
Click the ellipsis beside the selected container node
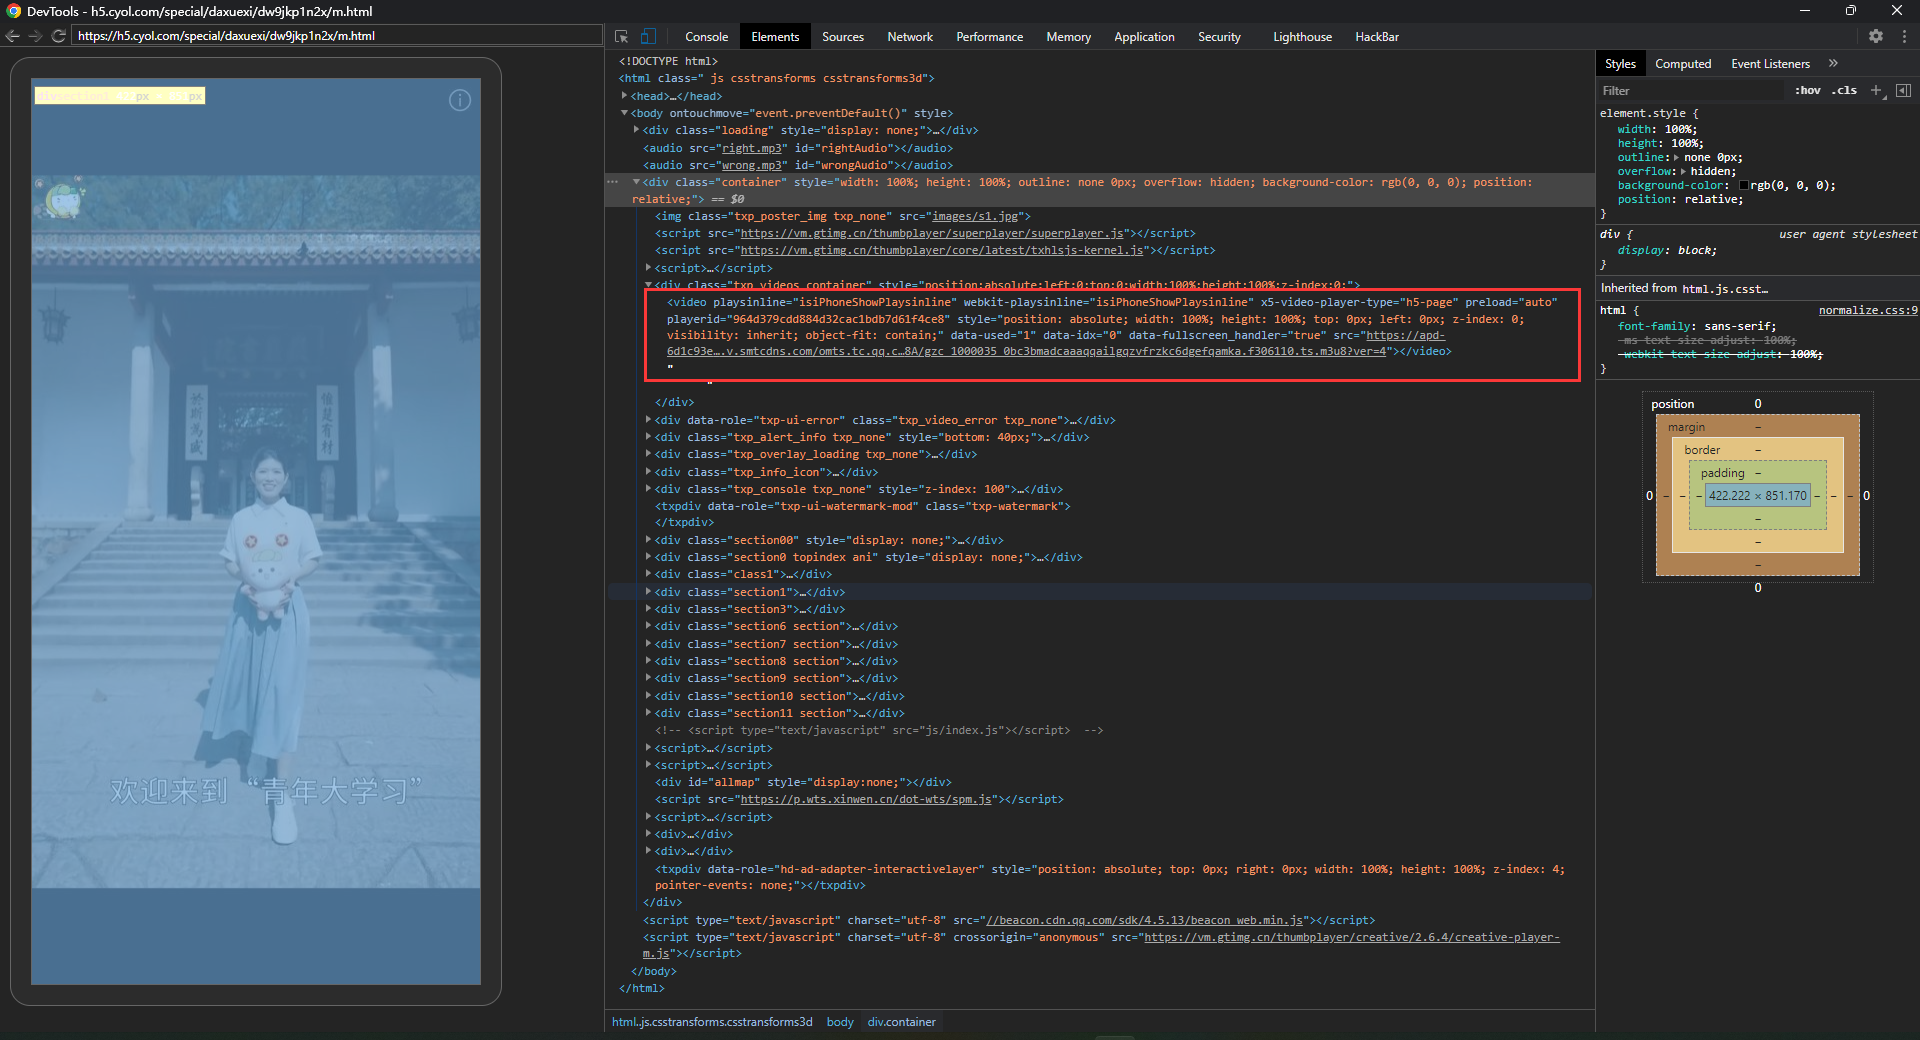(x=613, y=182)
